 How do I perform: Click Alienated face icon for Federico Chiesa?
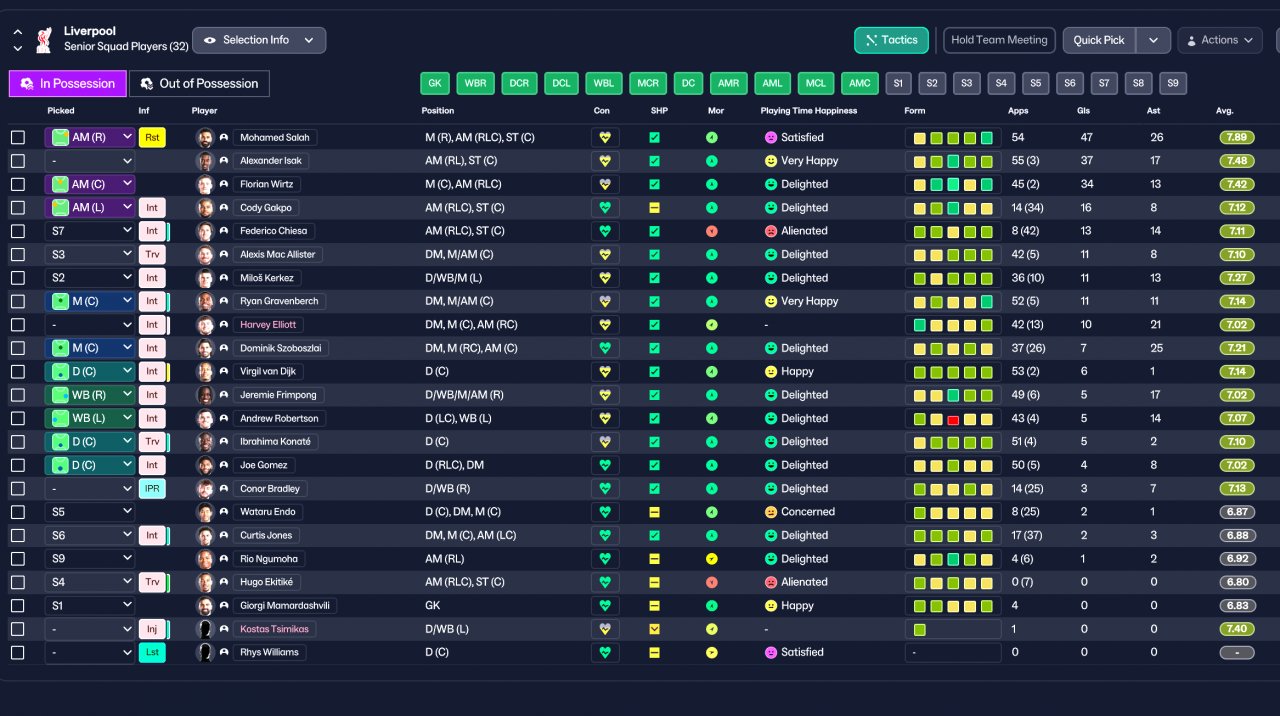click(x=771, y=231)
